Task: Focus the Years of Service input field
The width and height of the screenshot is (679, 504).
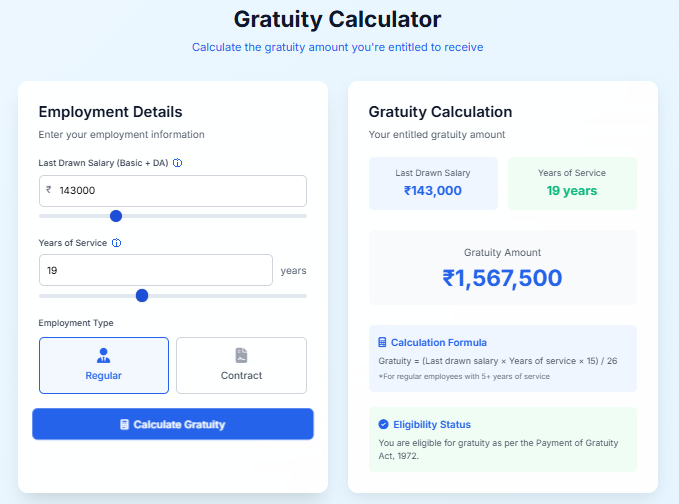Action: [155, 270]
